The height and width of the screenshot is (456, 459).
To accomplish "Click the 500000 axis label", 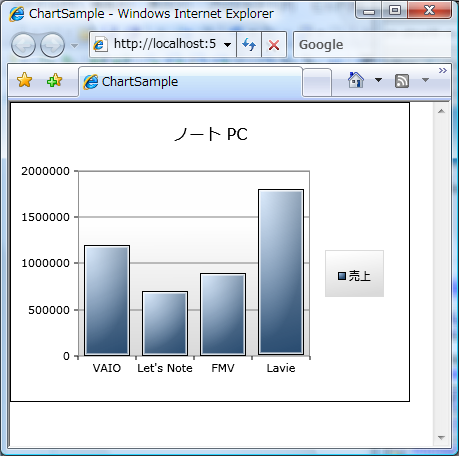I will pos(49,310).
